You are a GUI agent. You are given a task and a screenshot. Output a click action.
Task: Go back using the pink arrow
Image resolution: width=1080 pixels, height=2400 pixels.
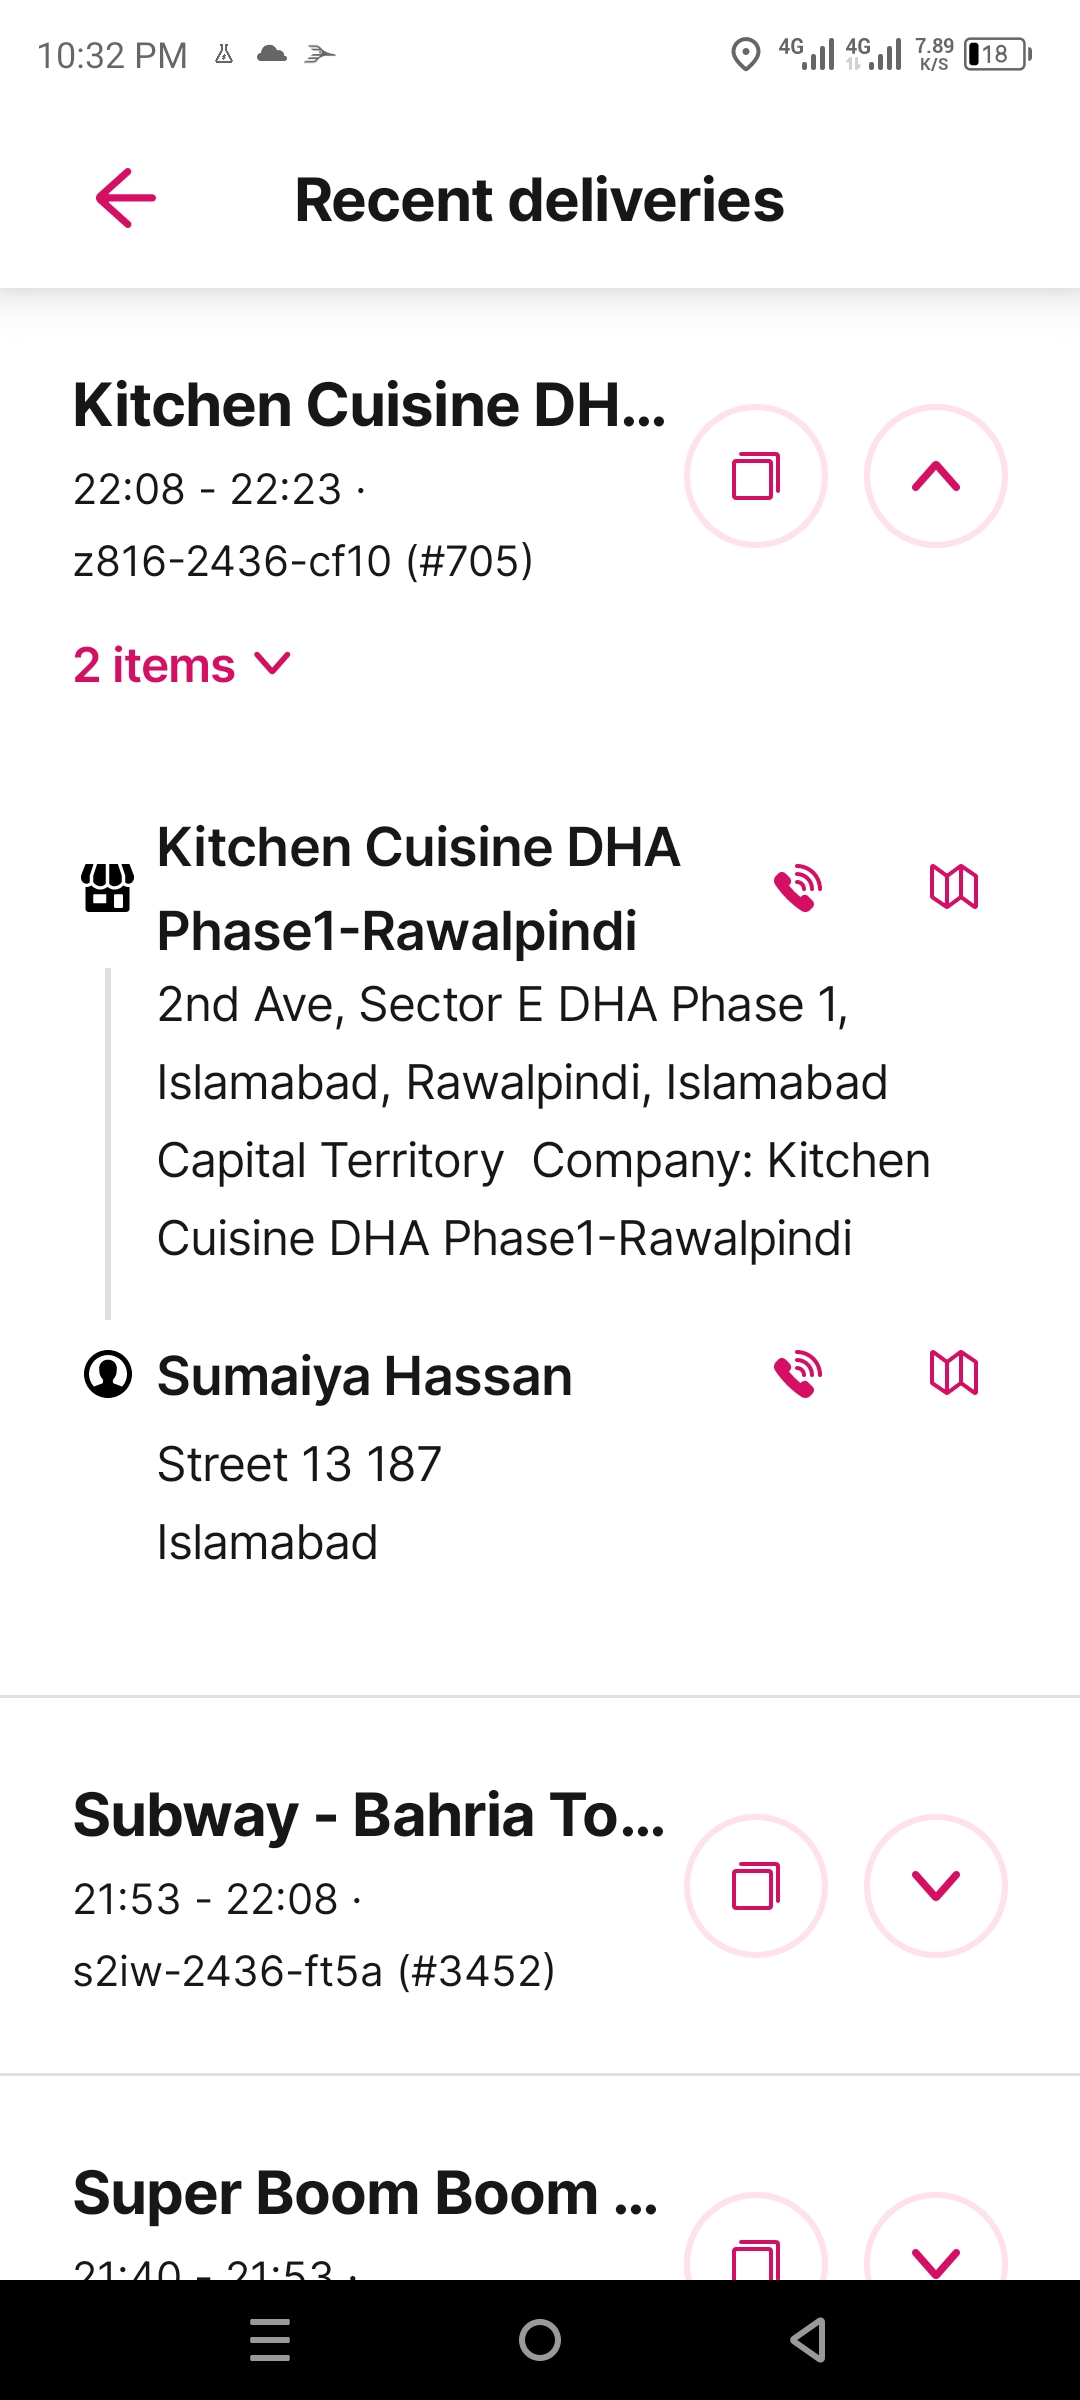click(126, 198)
